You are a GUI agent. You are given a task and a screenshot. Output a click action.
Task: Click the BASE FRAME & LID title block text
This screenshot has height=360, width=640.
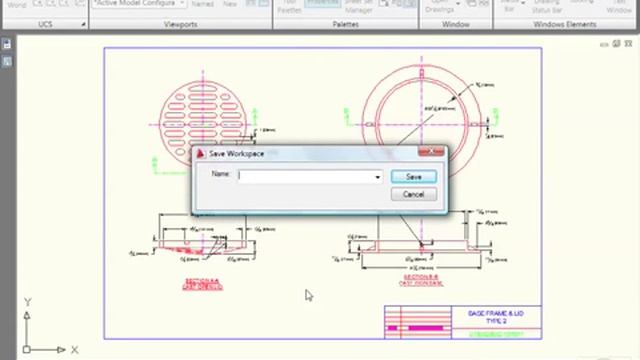(496, 317)
